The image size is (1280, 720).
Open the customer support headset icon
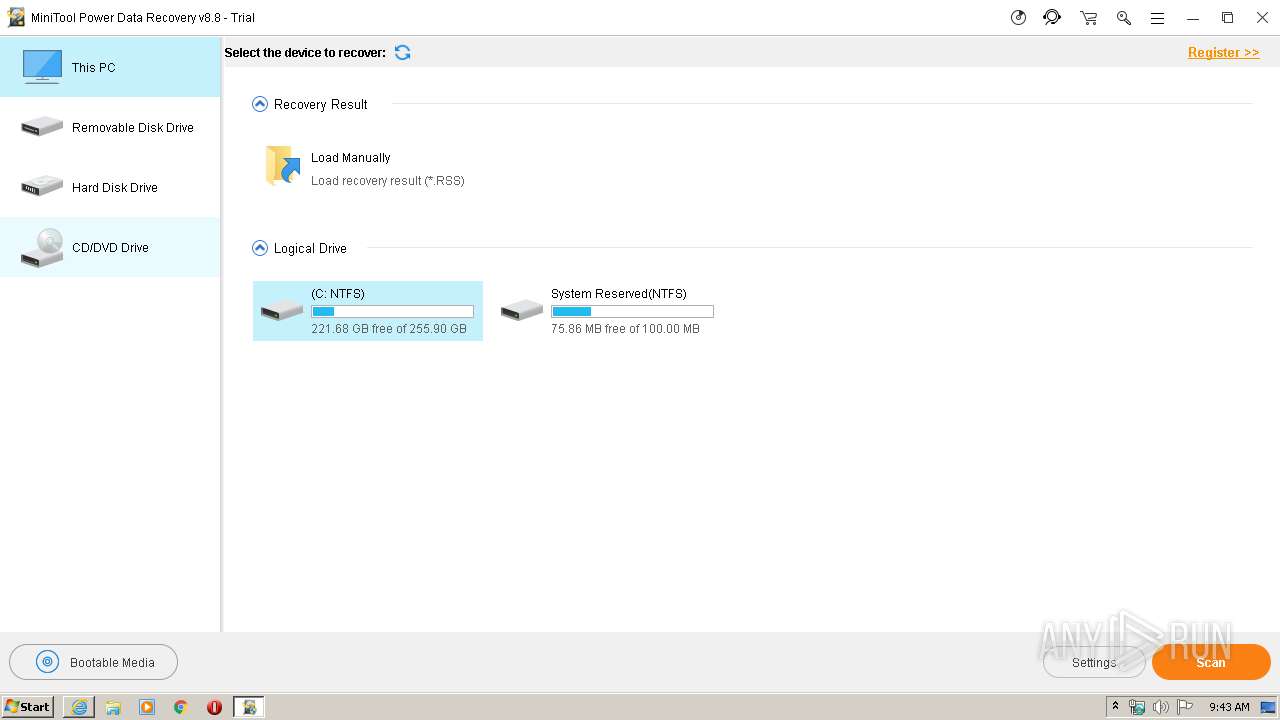click(1052, 18)
